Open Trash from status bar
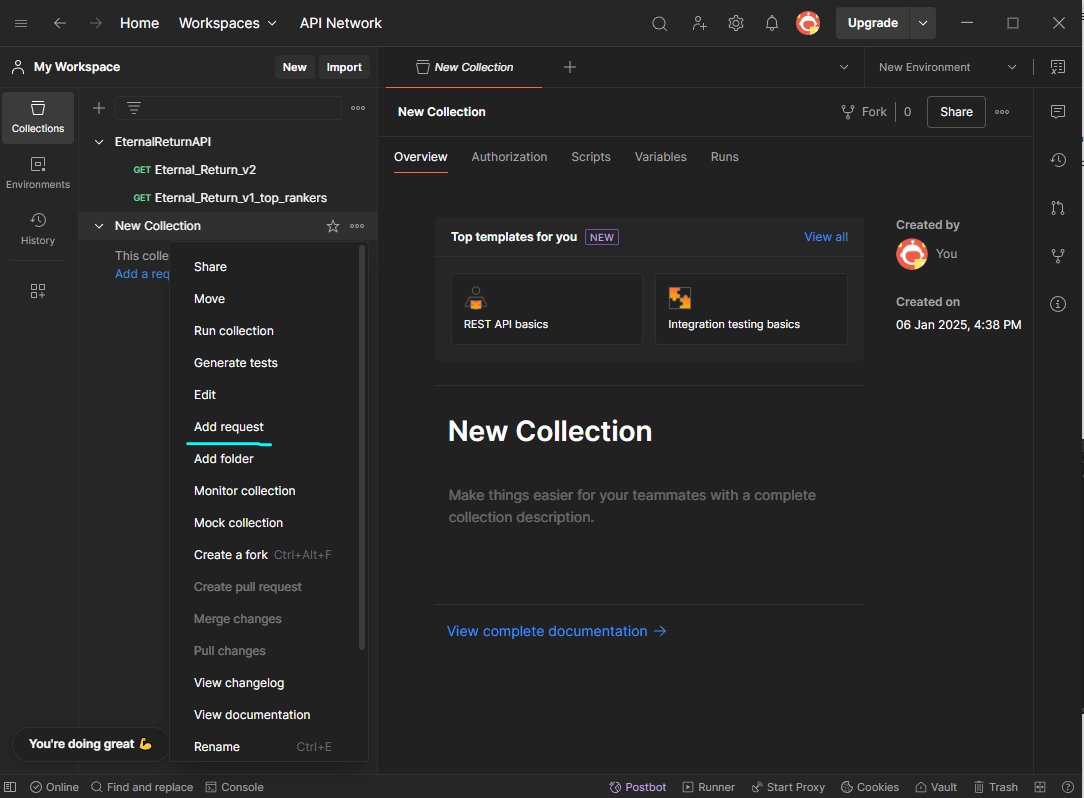The image size is (1084, 798). pos(996,787)
